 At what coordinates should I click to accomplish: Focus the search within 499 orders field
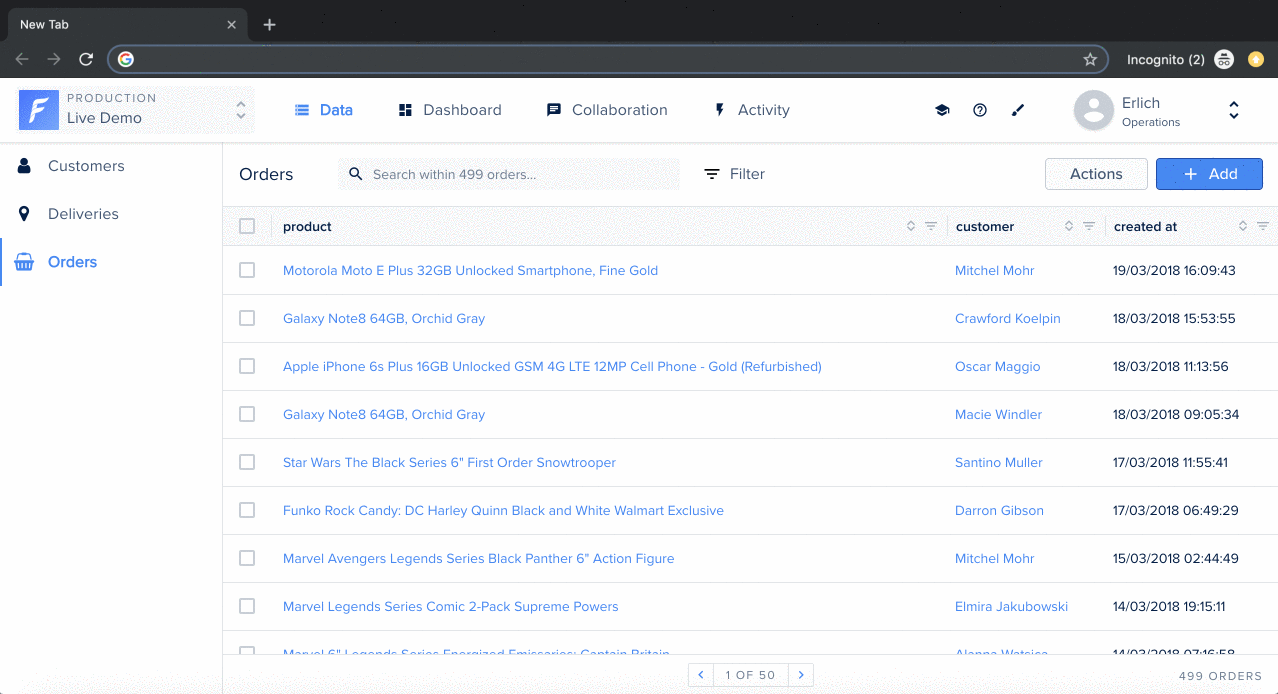tap(508, 174)
